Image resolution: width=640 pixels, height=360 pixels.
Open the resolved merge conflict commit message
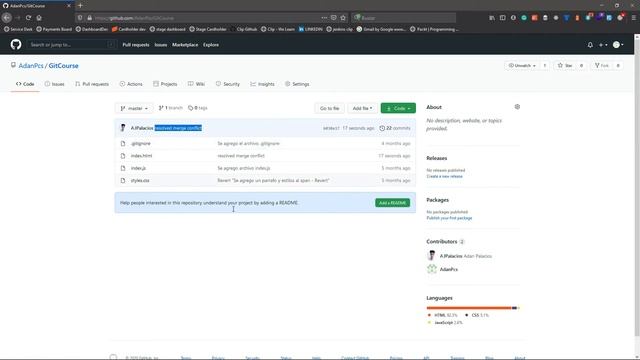click(x=178, y=128)
